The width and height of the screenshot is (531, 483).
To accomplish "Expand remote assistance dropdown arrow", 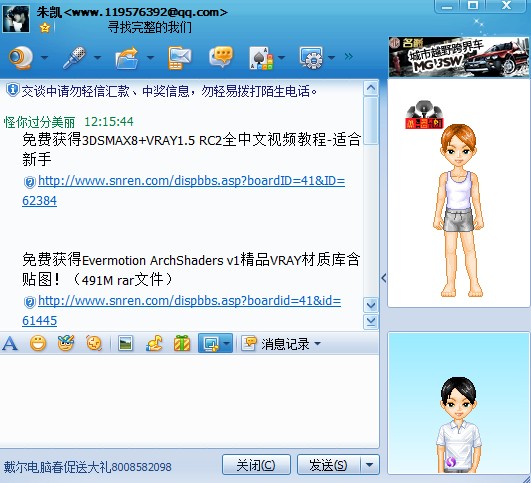I will (332, 58).
